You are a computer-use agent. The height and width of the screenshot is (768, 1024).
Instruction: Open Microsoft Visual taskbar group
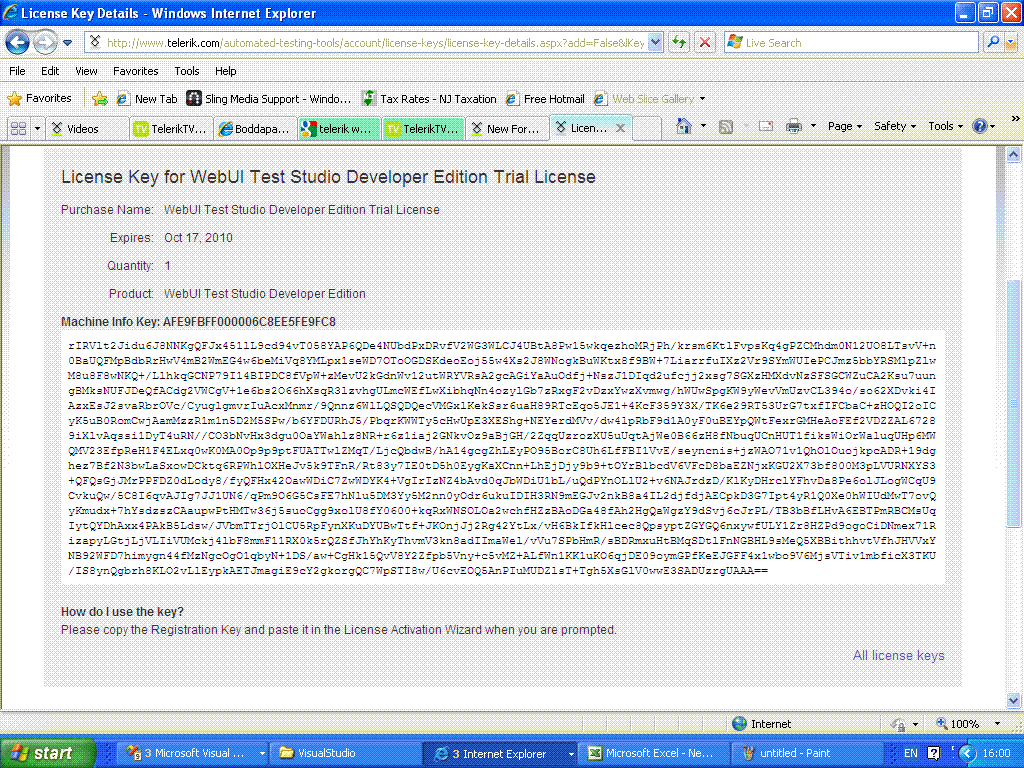[x=195, y=753]
